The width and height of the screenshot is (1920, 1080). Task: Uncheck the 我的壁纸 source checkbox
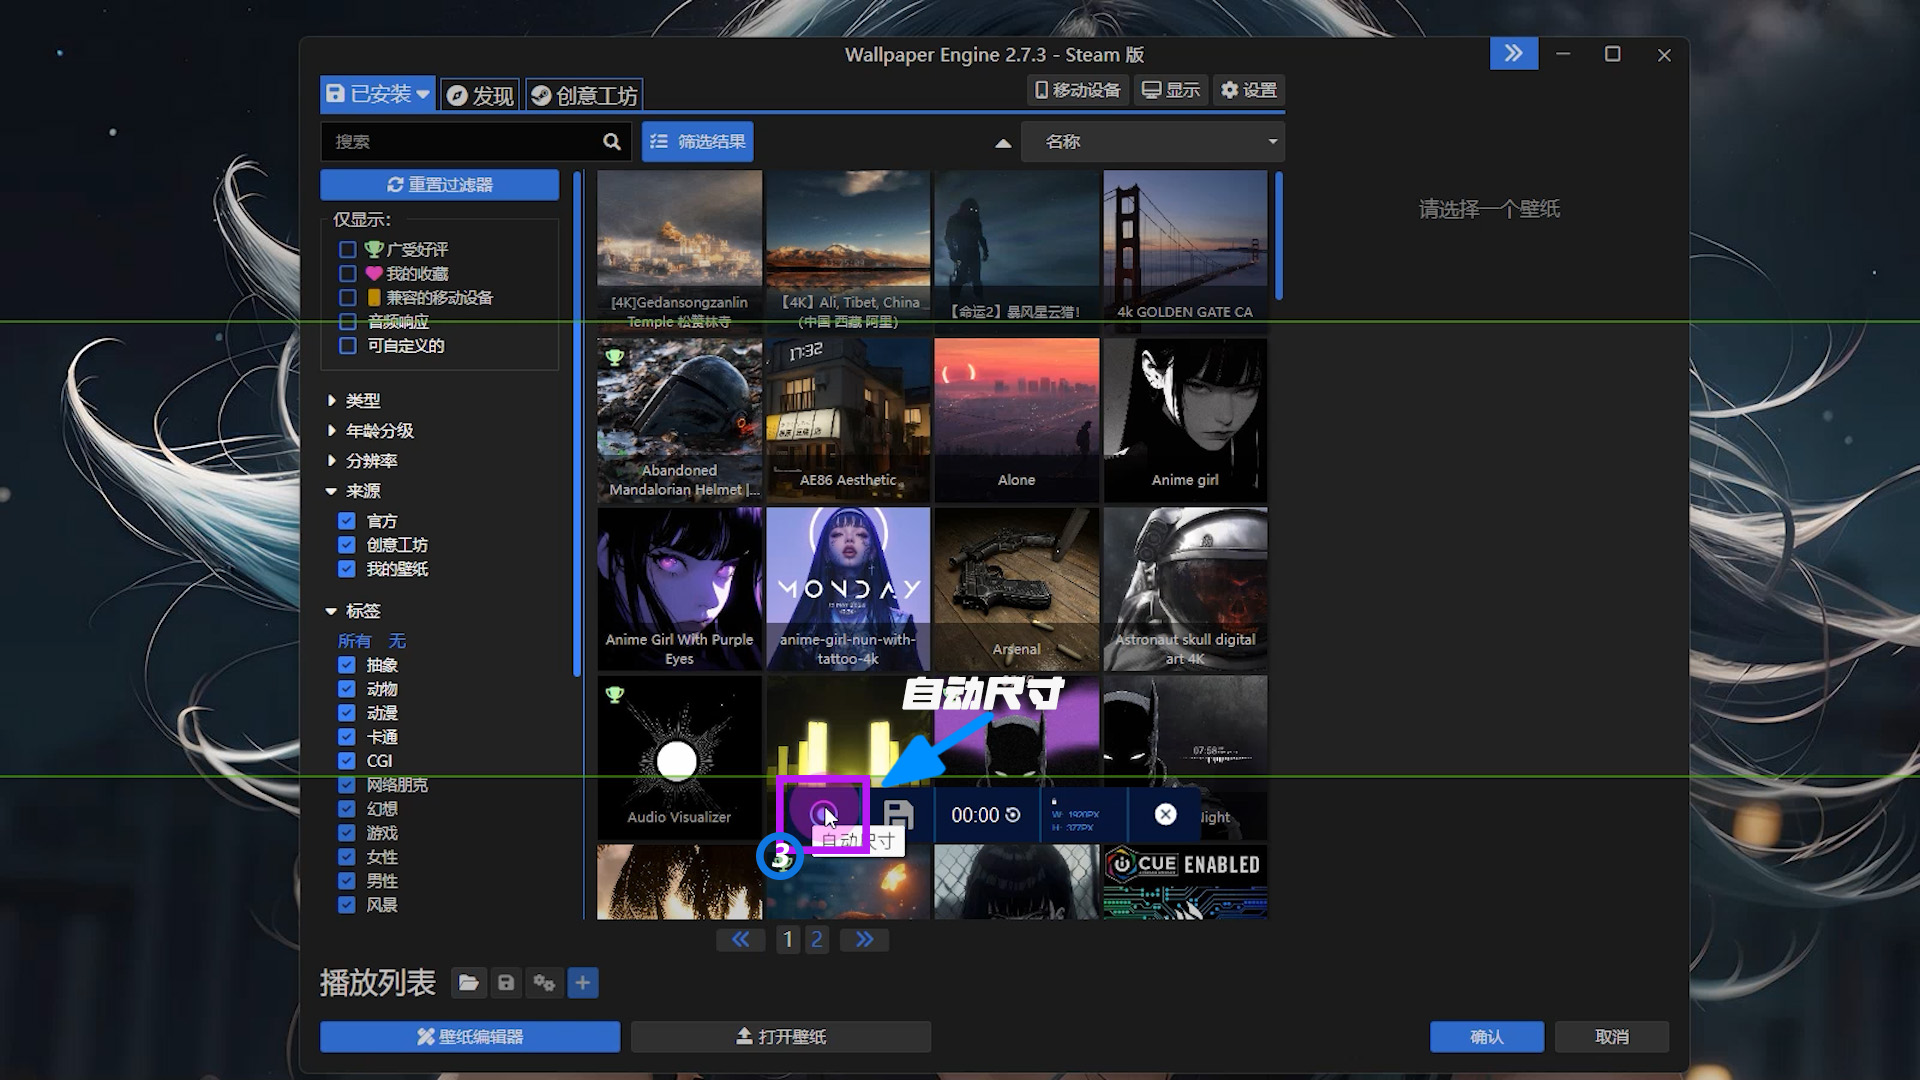tap(346, 568)
